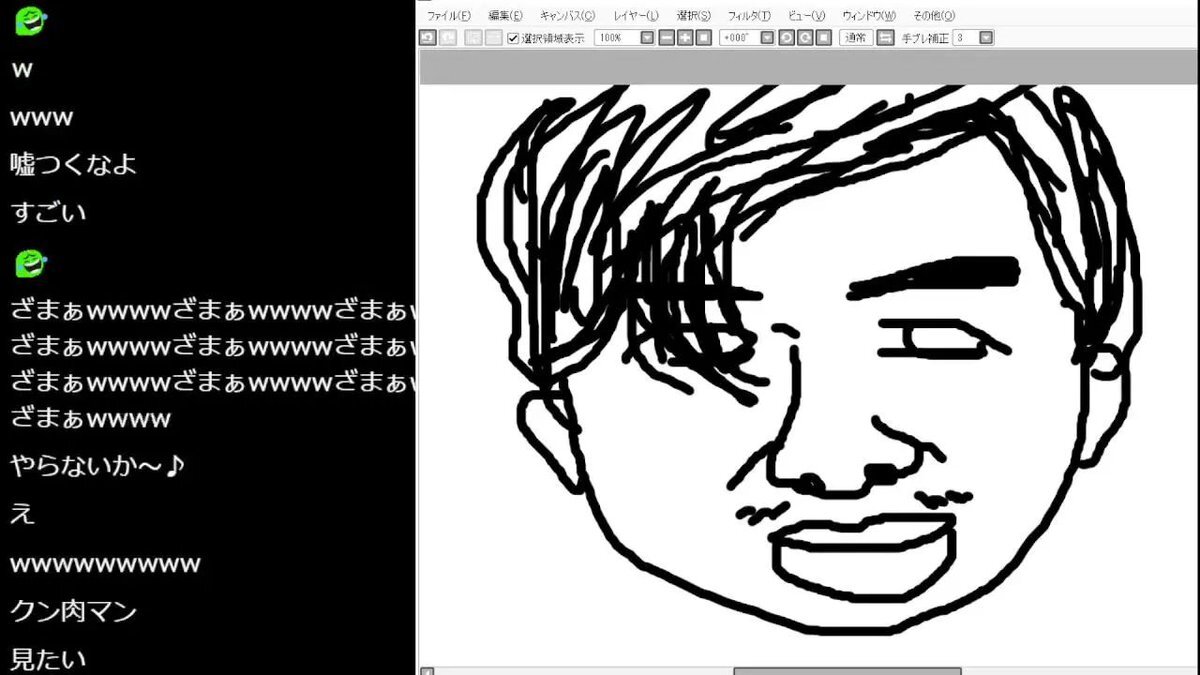1200x675 pixels.
Task: Click the horizontal scrollbar thumb below canvas
Action: tap(847, 671)
